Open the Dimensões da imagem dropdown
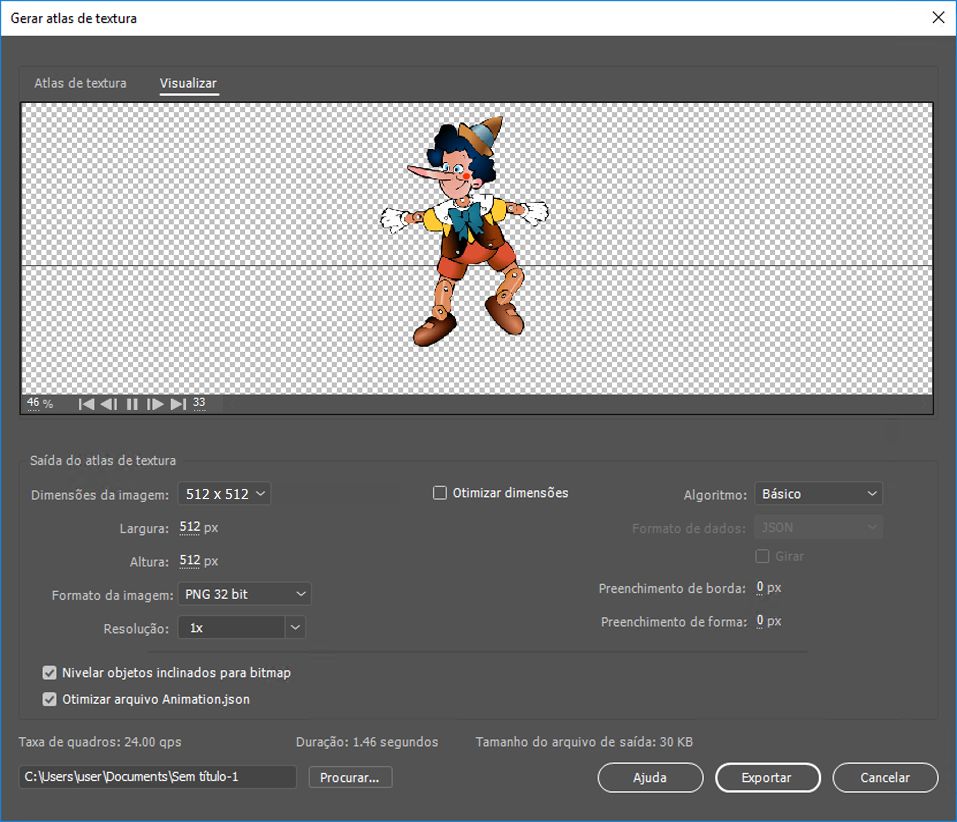The width and height of the screenshot is (957, 822). [x=225, y=494]
